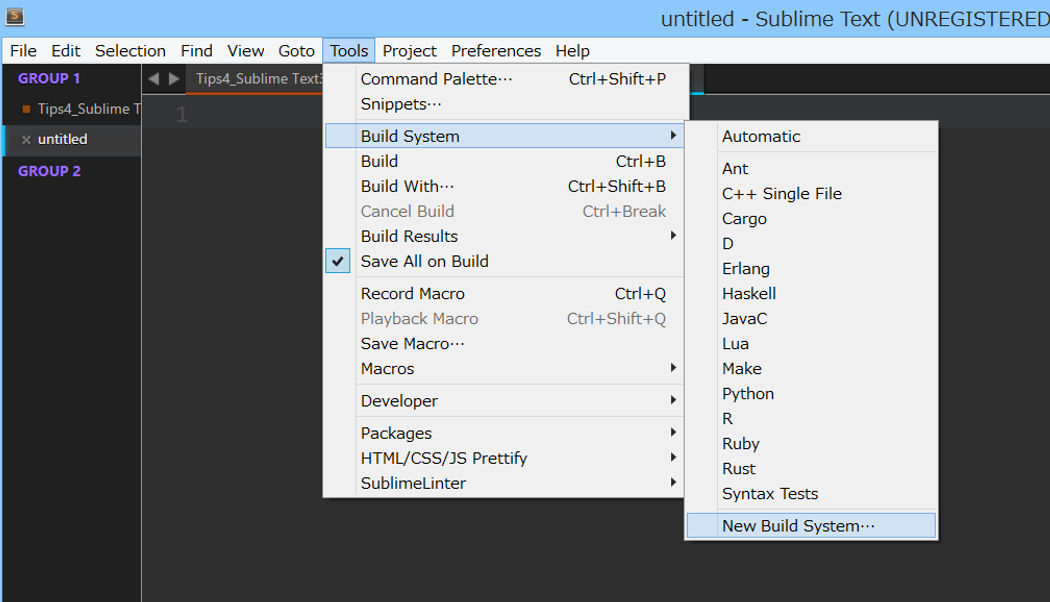Select Ant build system
This screenshot has width=1050, height=602.
click(x=811, y=168)
